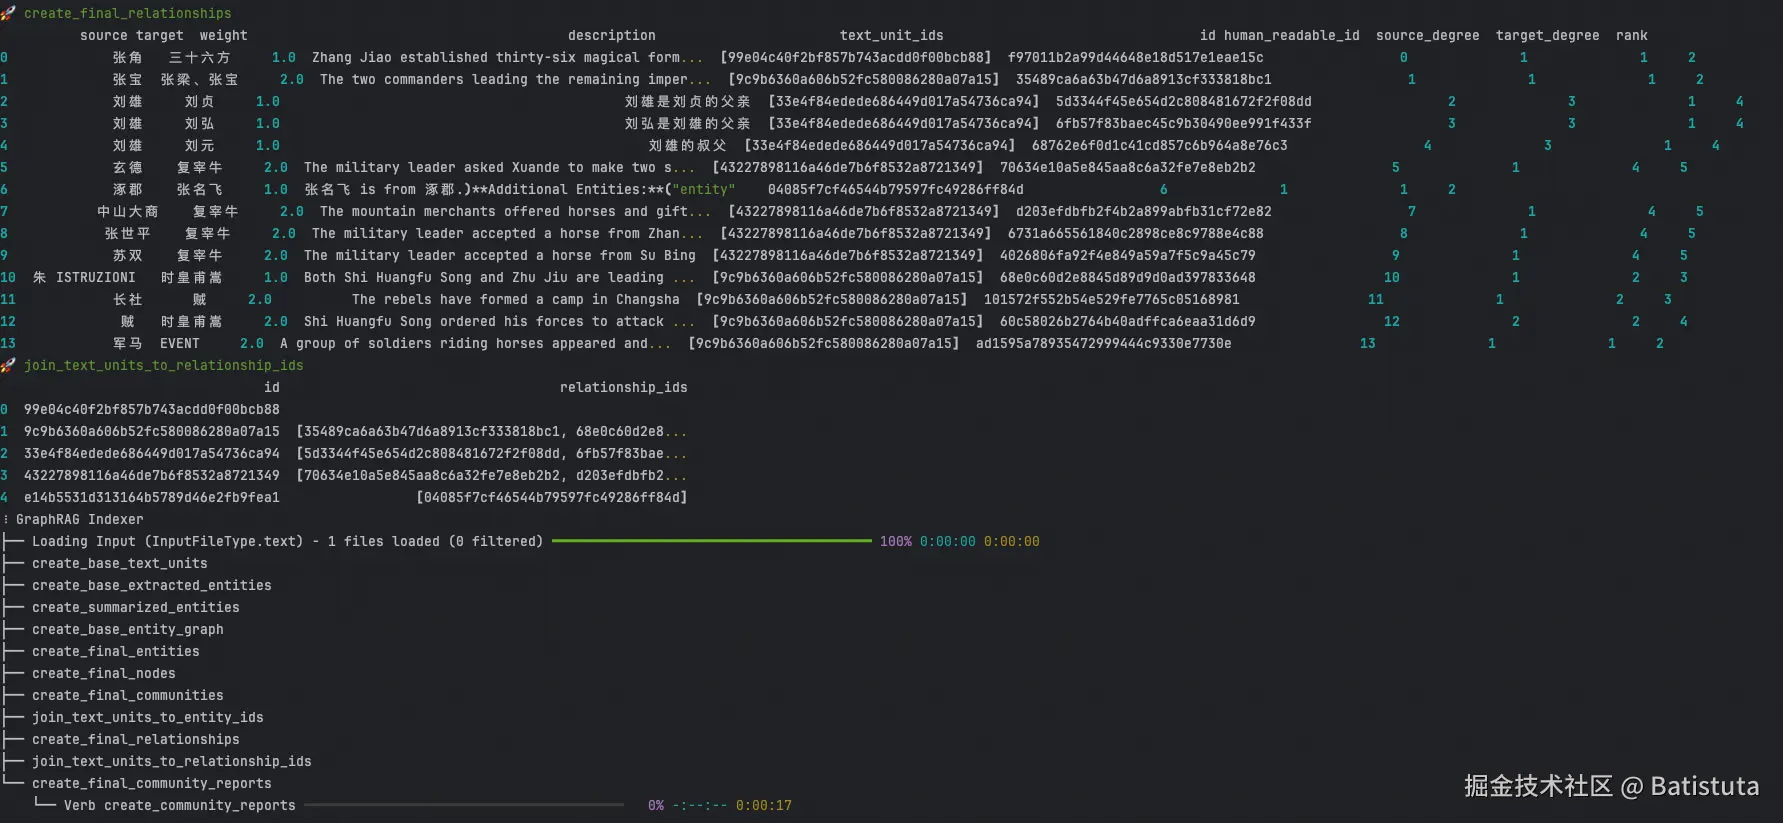Select create_base_entity_graph in the indexer tree
1783x823 pixels.
tap(128, 629)
